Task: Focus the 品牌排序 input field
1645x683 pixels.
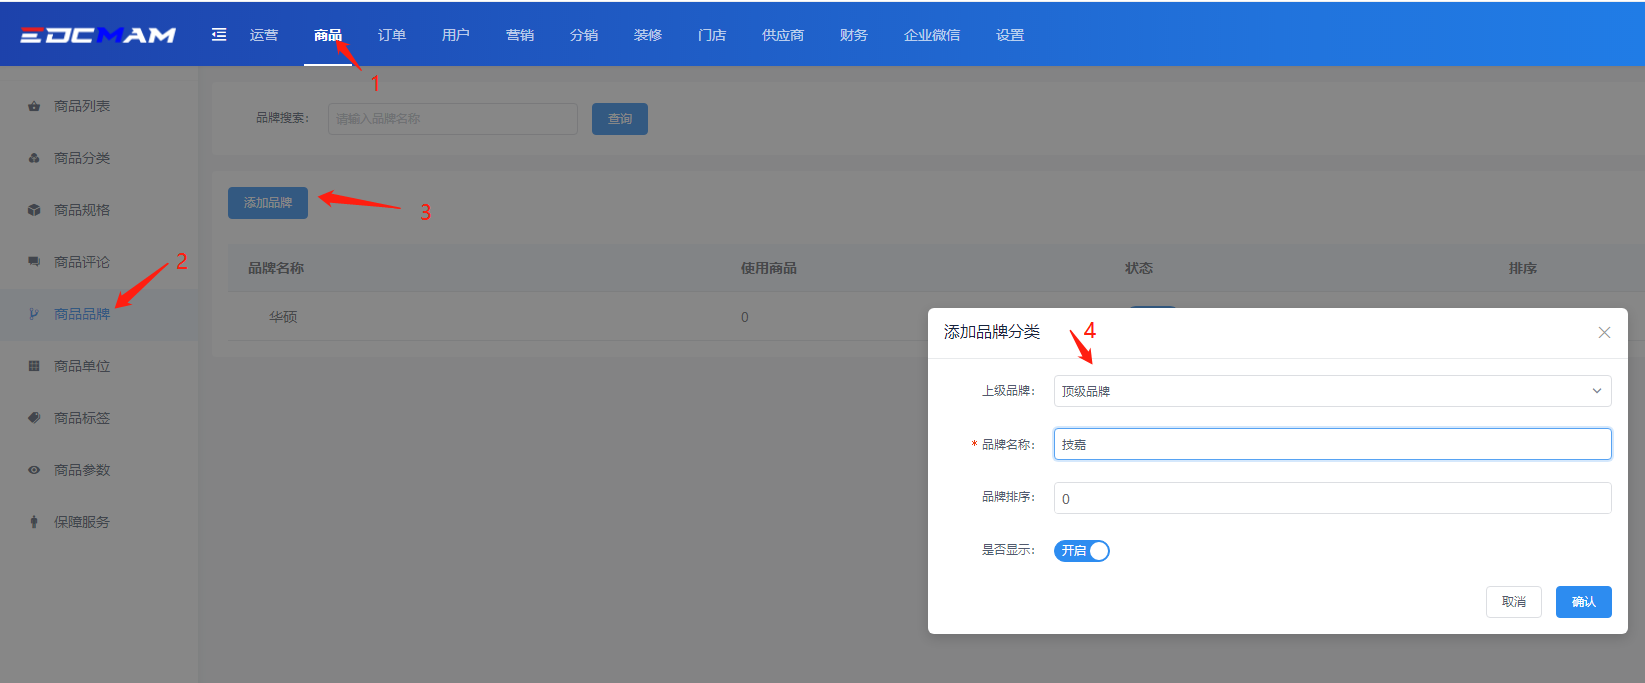Action: pos(1332,498)
